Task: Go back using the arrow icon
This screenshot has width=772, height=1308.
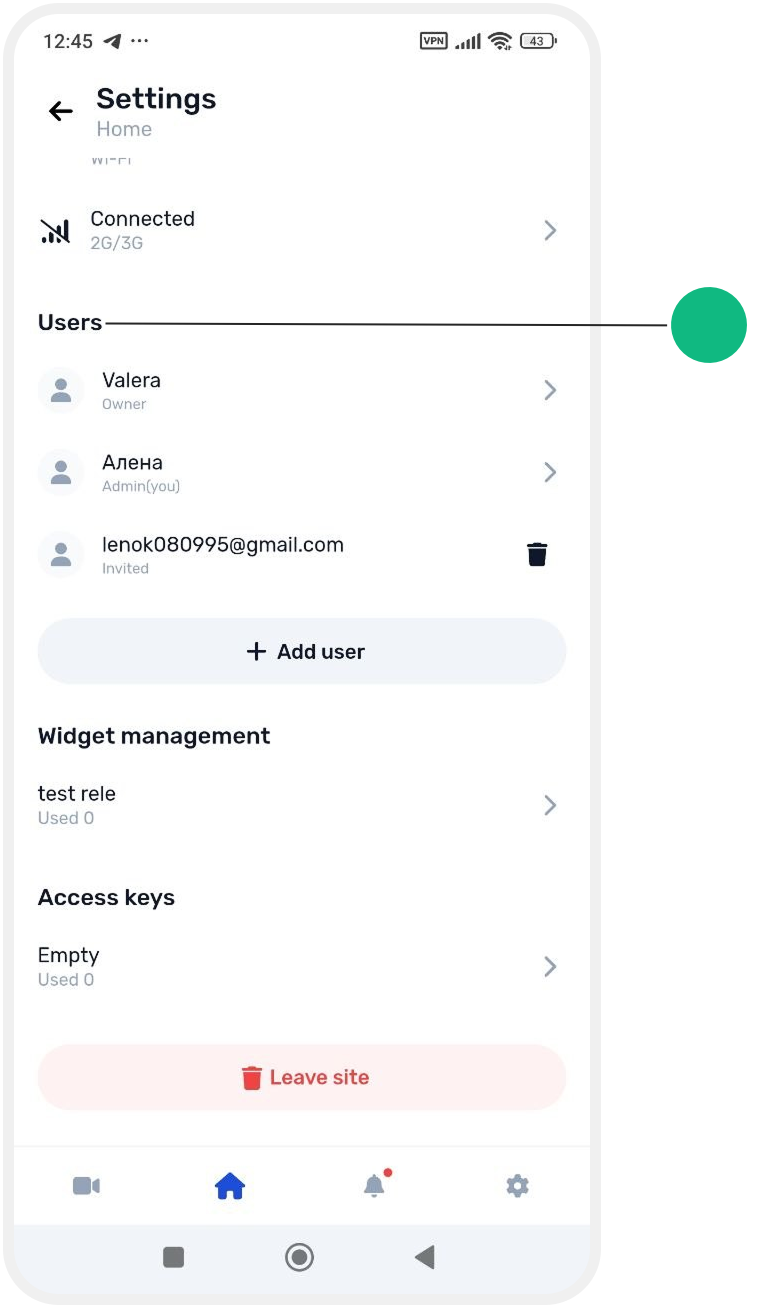Action: pyautogui.click(x=61, y=111)
